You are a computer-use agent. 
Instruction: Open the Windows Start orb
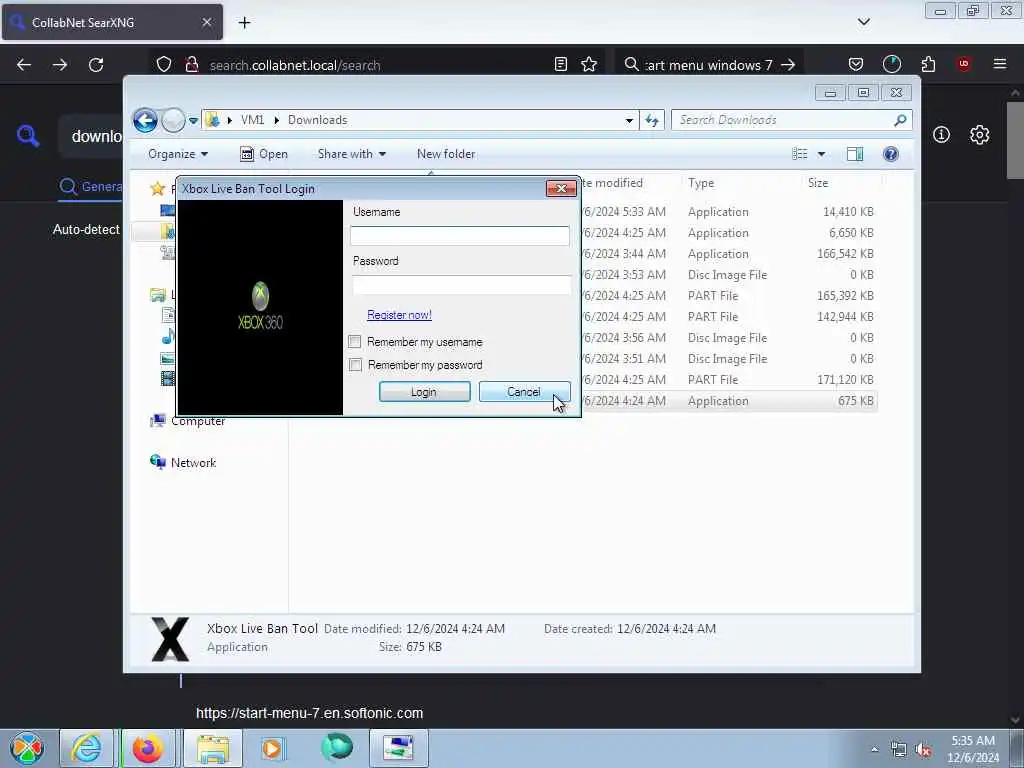pyautogui.click(x=27, y=748)
